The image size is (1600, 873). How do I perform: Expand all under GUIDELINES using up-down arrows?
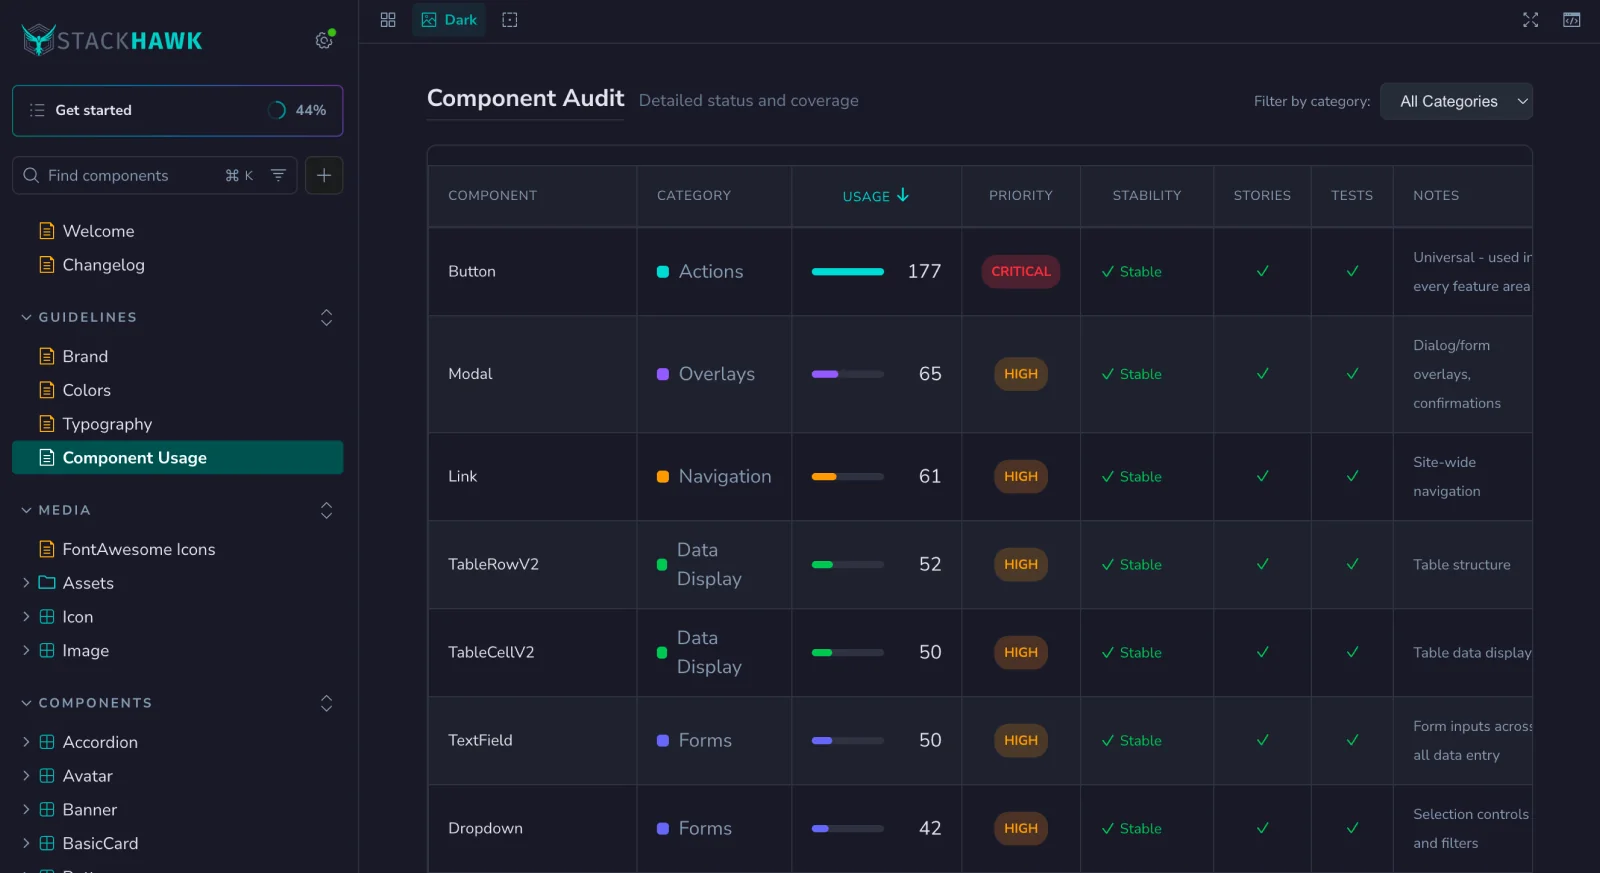click(x=326, y=317)
